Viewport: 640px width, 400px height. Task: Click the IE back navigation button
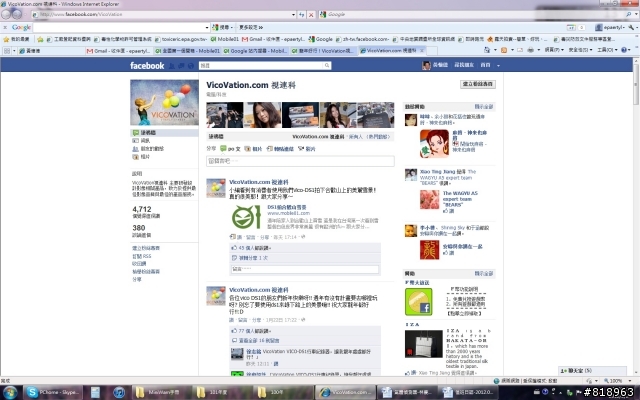click(x=6, y=14)
